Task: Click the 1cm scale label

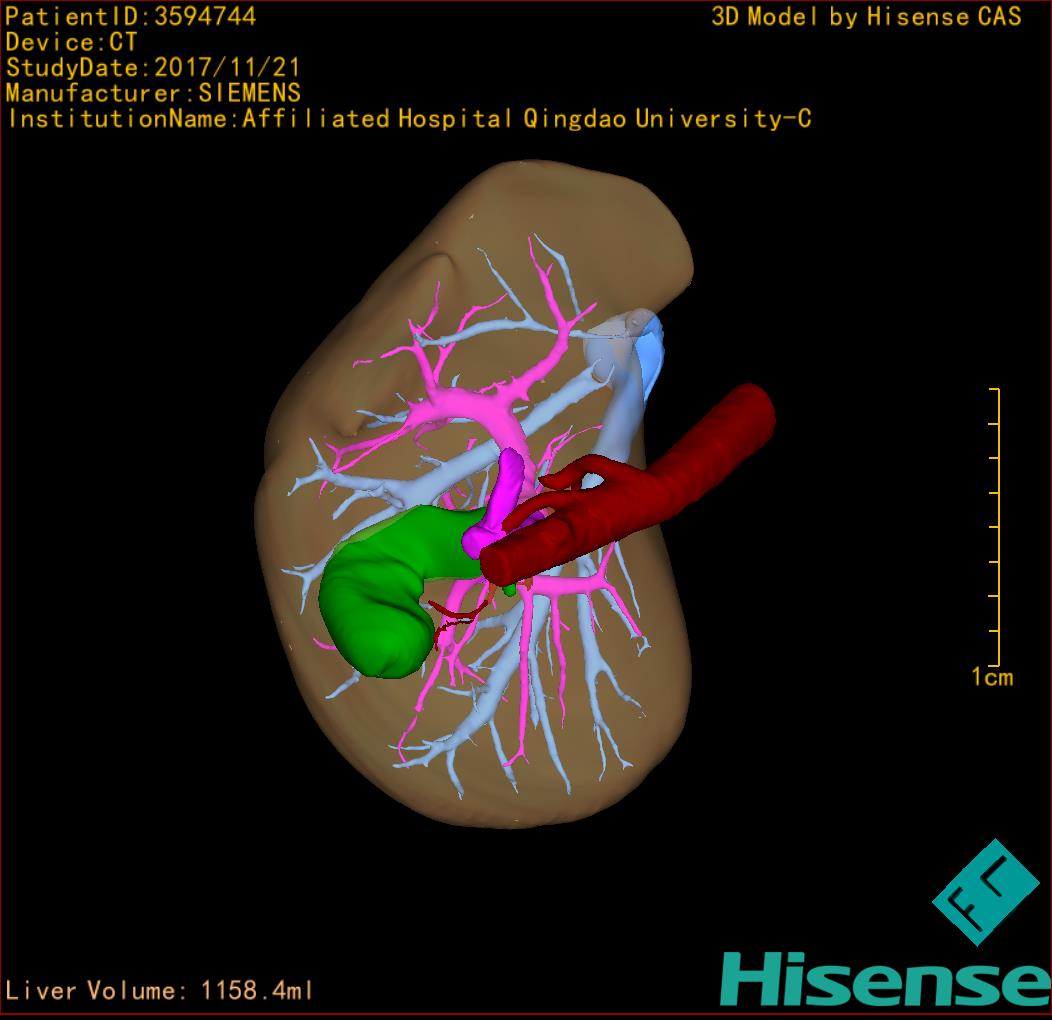Action: (991, 678)
